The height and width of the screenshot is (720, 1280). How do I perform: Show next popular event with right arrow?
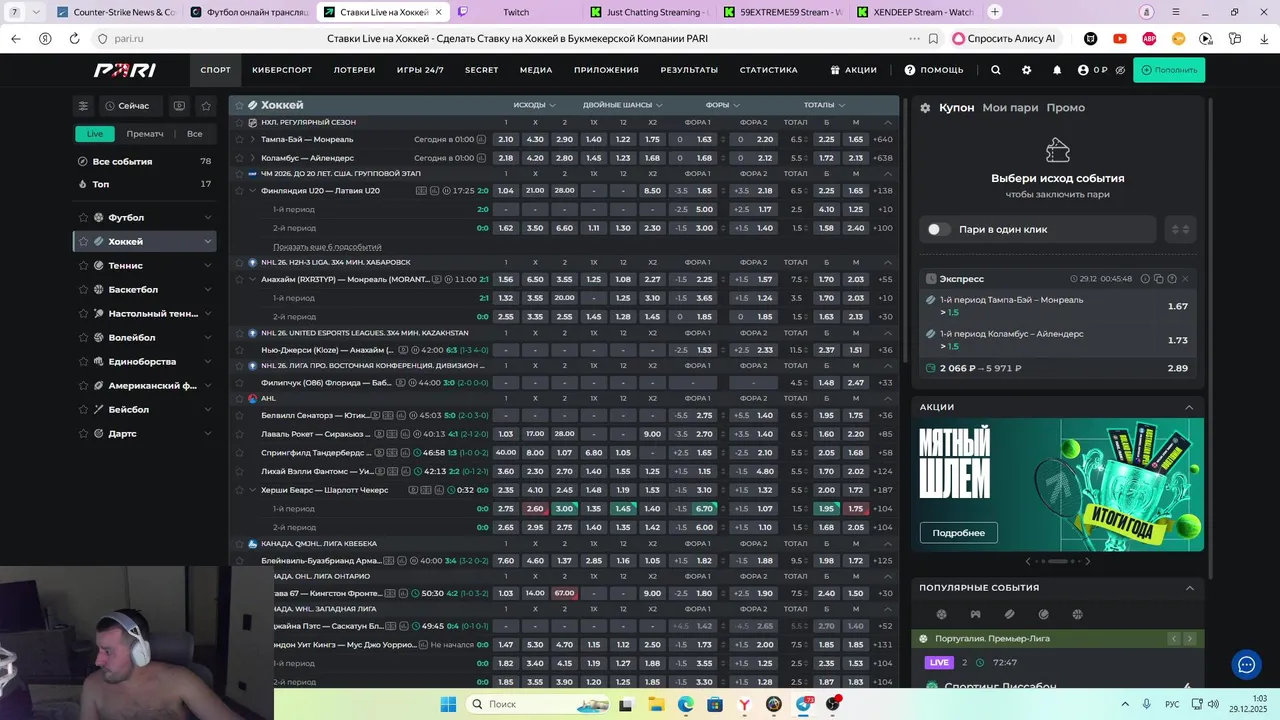pyautogui.click(x=1189, y=639)
